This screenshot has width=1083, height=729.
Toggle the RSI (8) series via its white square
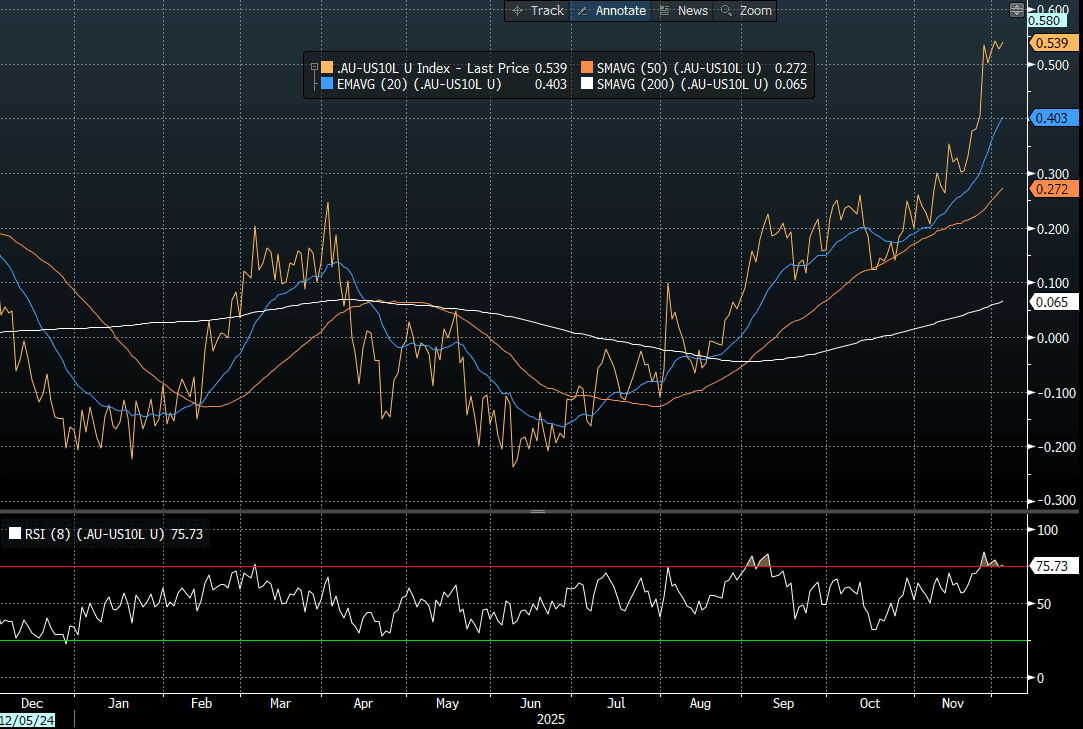pos(14,533)
